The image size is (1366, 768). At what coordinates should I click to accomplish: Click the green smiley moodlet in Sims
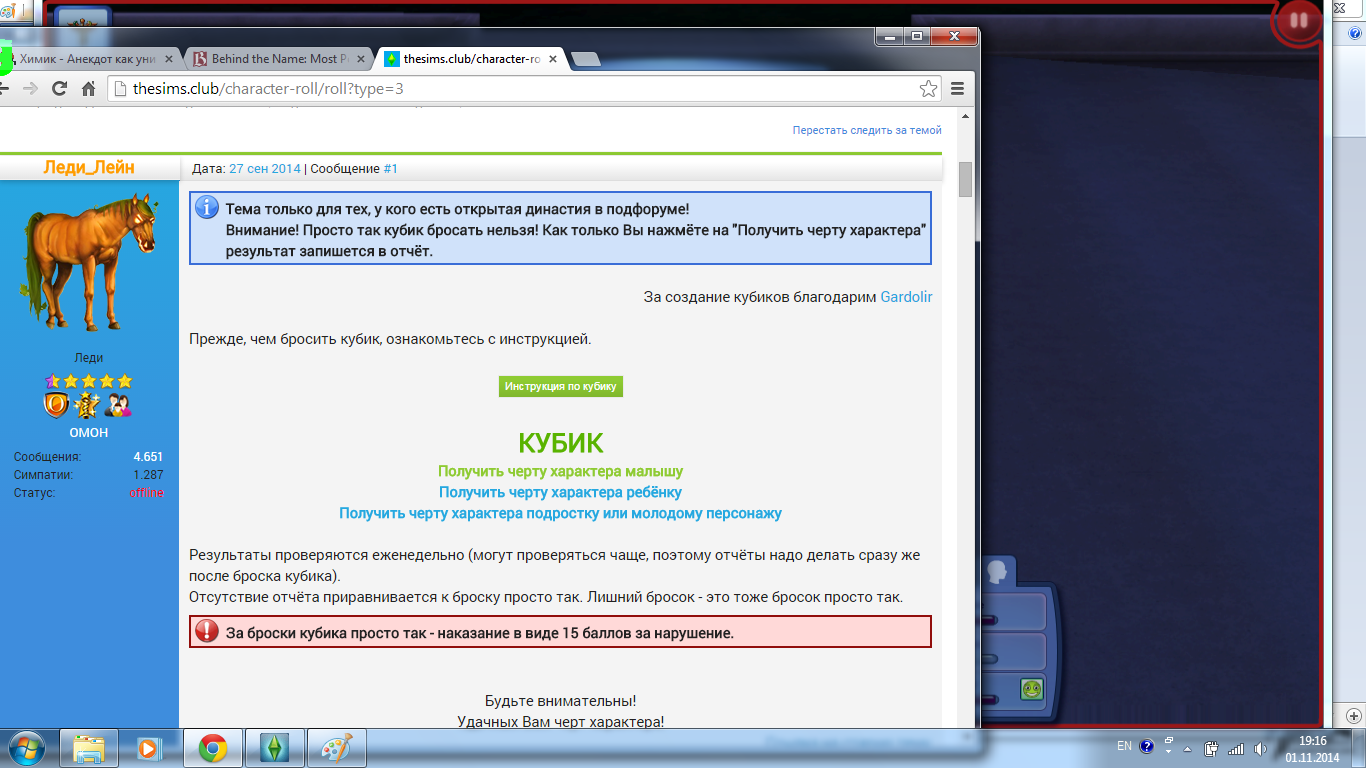pyautogui.click(x=1032, y=689)
